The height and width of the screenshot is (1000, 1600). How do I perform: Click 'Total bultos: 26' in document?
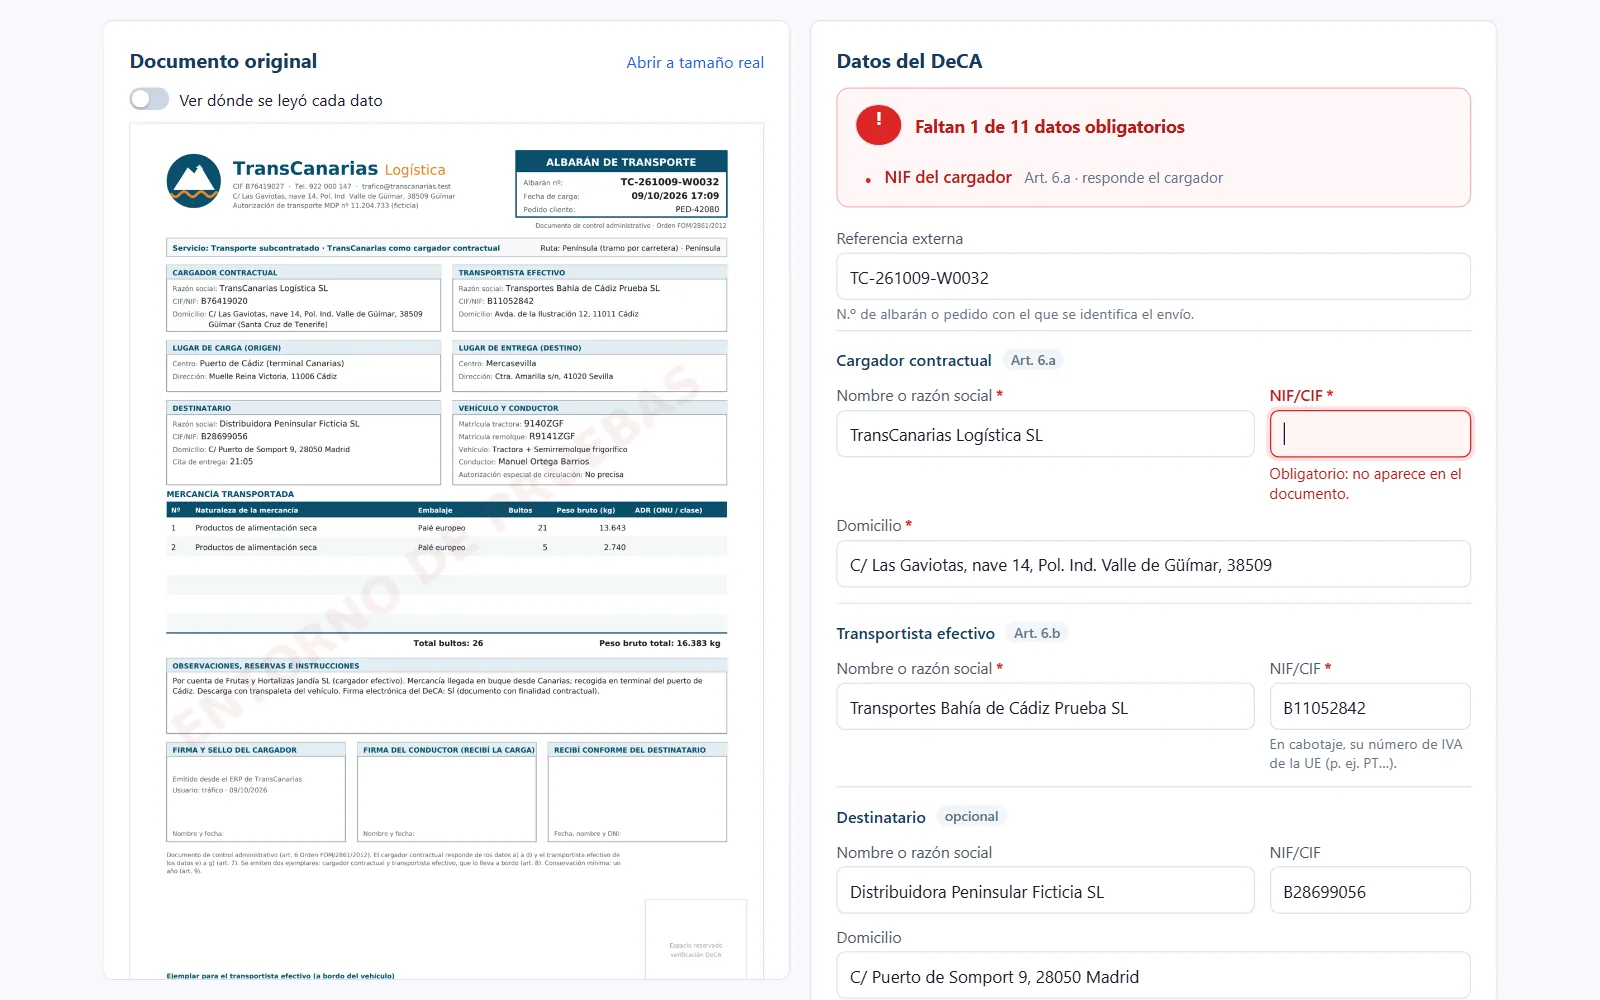[x=448, y=643]
